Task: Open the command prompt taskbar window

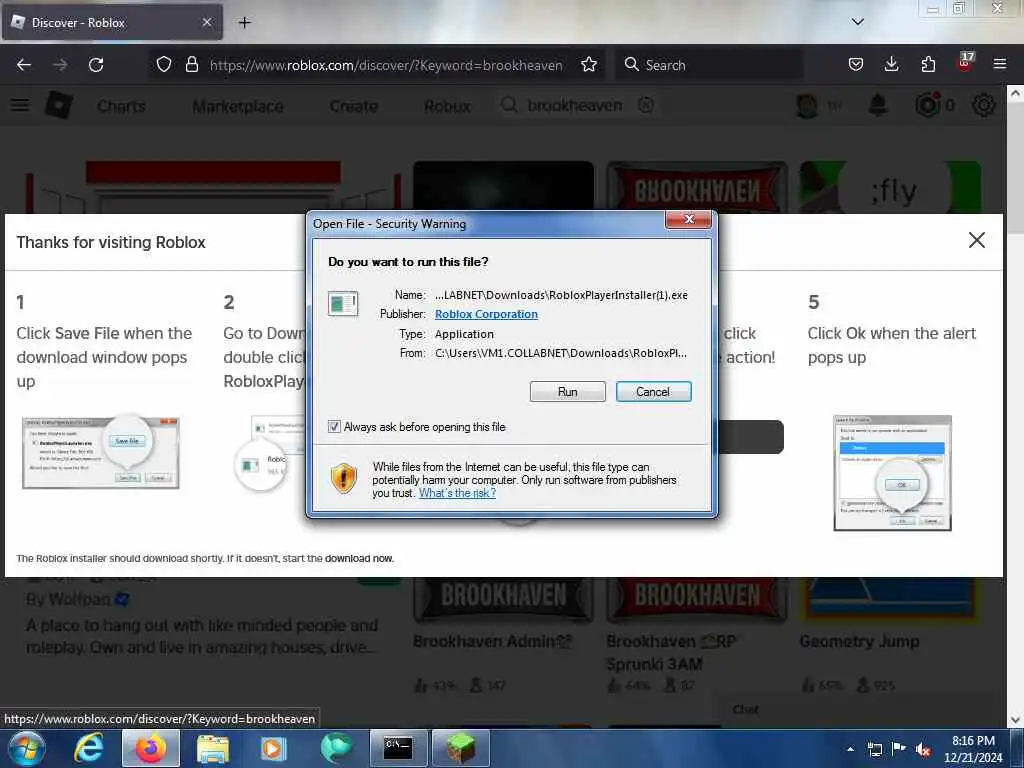Action: 398,748
